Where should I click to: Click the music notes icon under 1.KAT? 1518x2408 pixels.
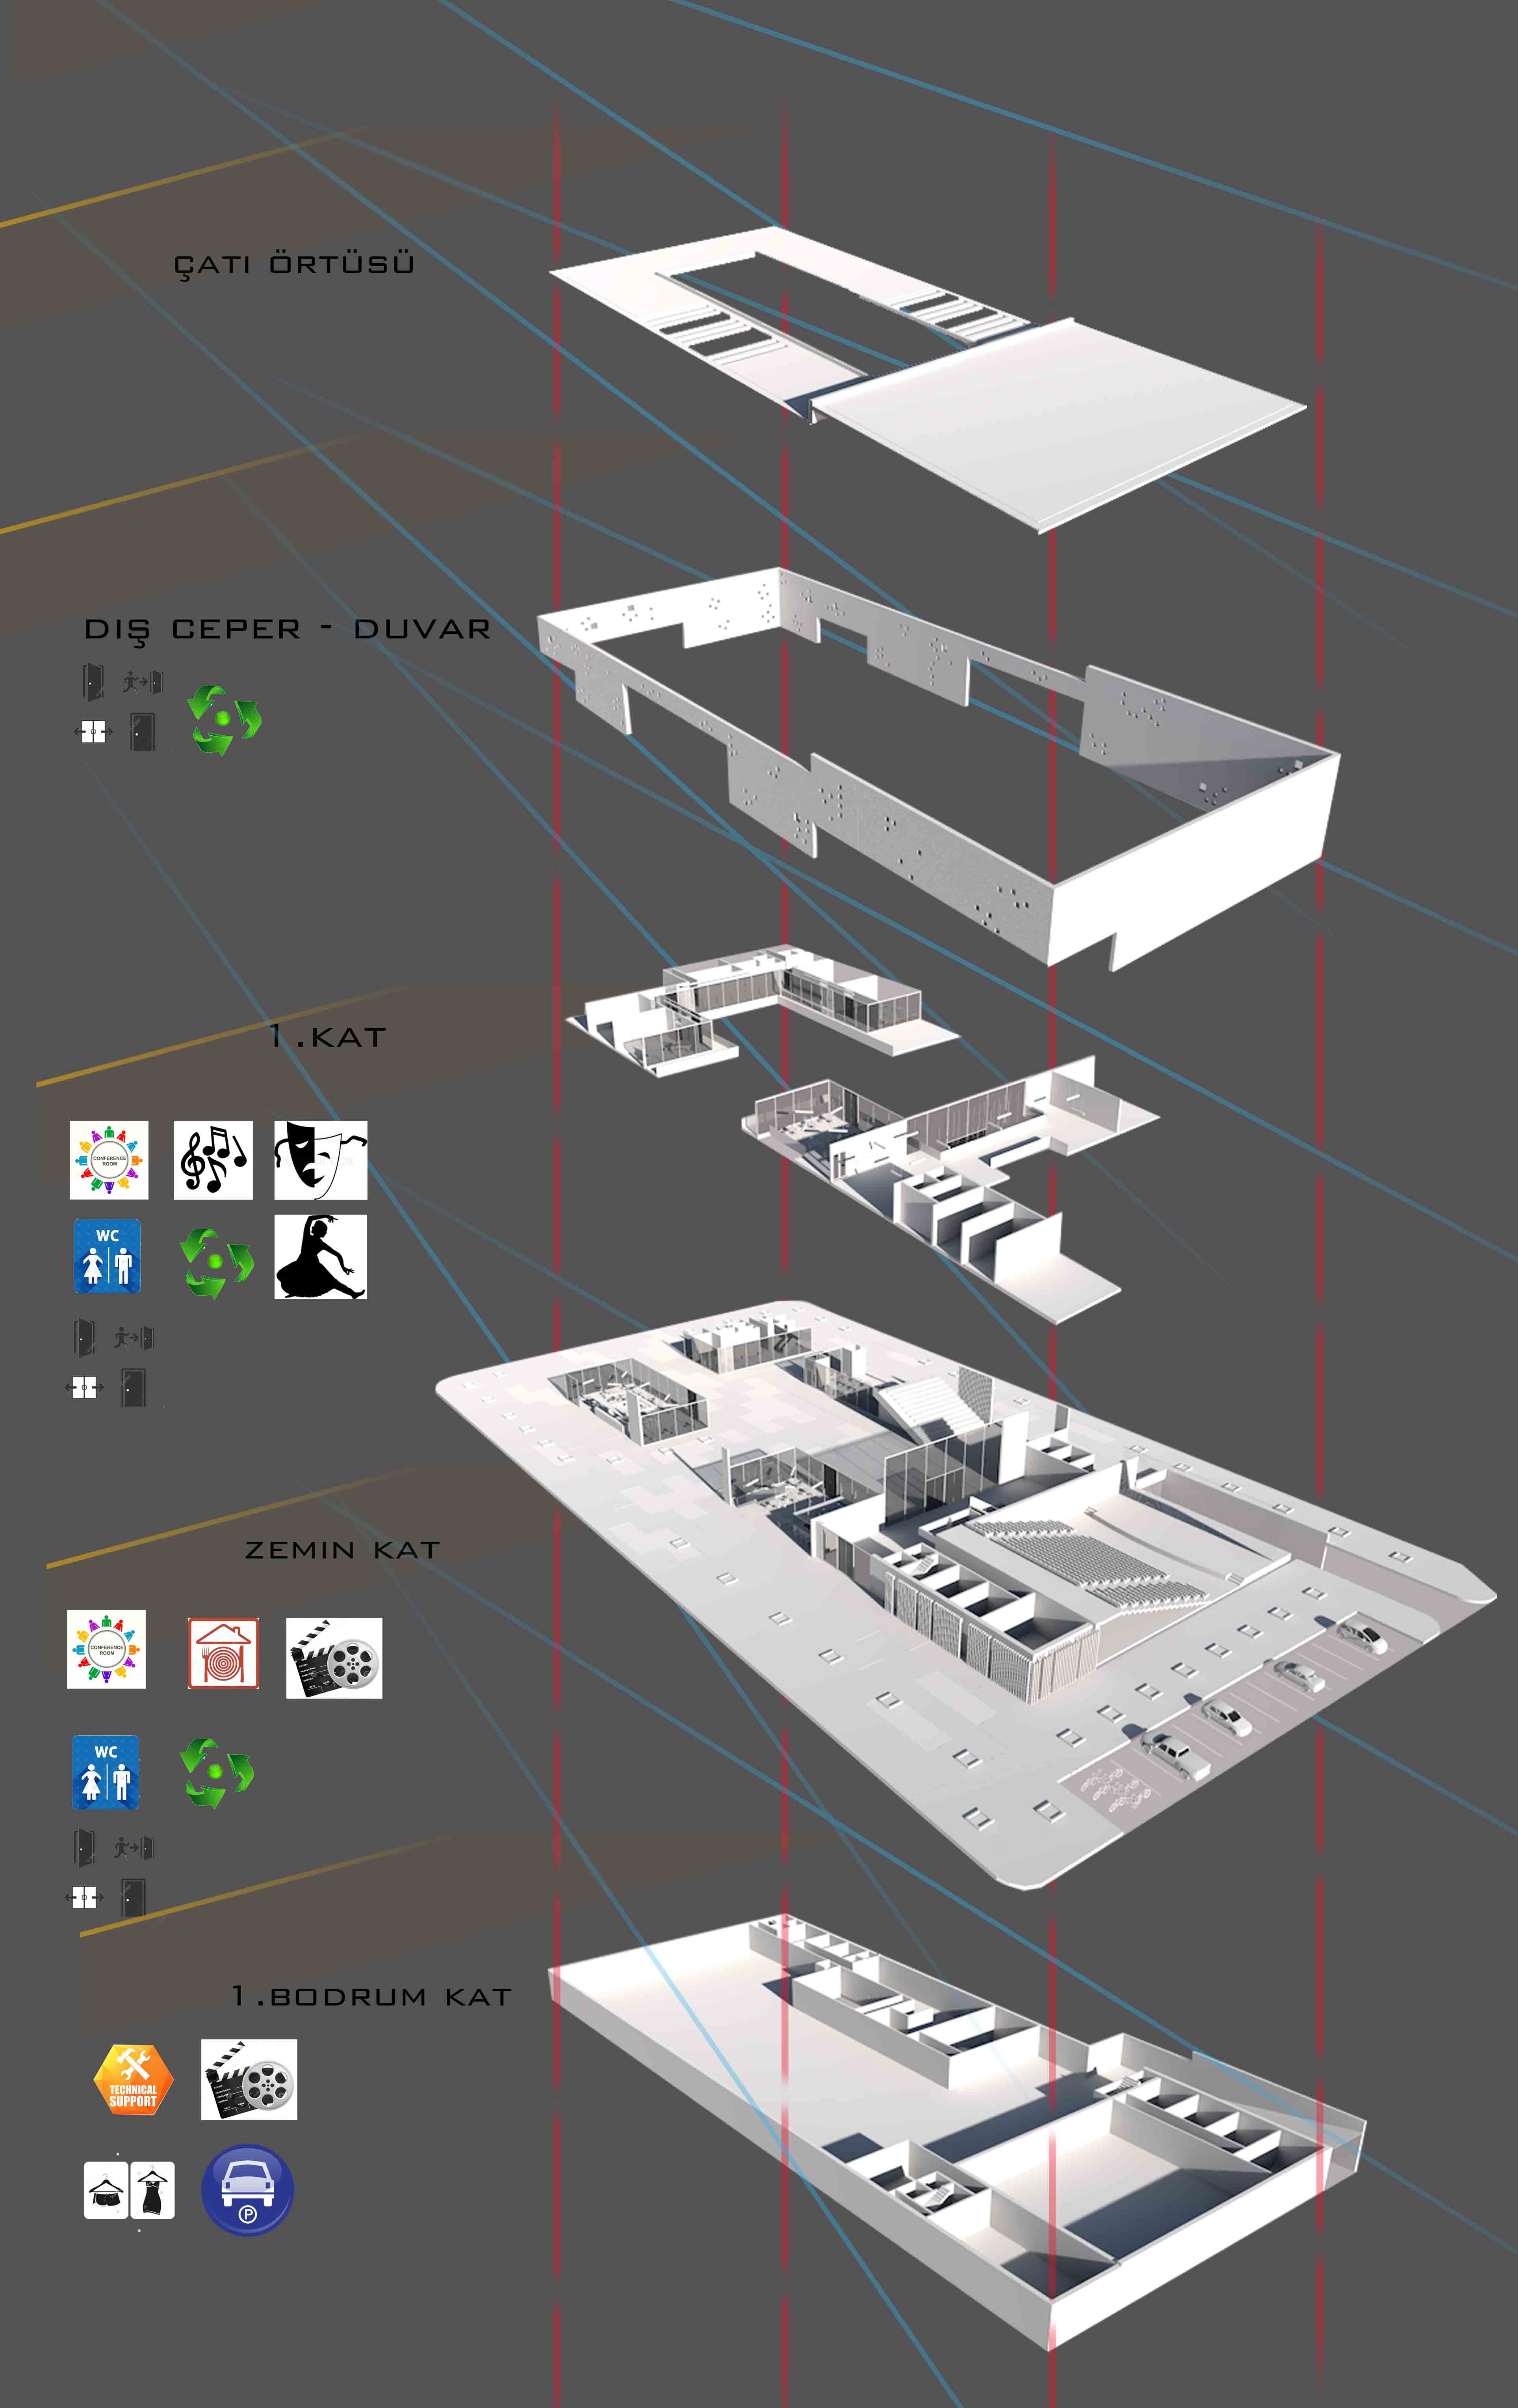coord(213,1160)
